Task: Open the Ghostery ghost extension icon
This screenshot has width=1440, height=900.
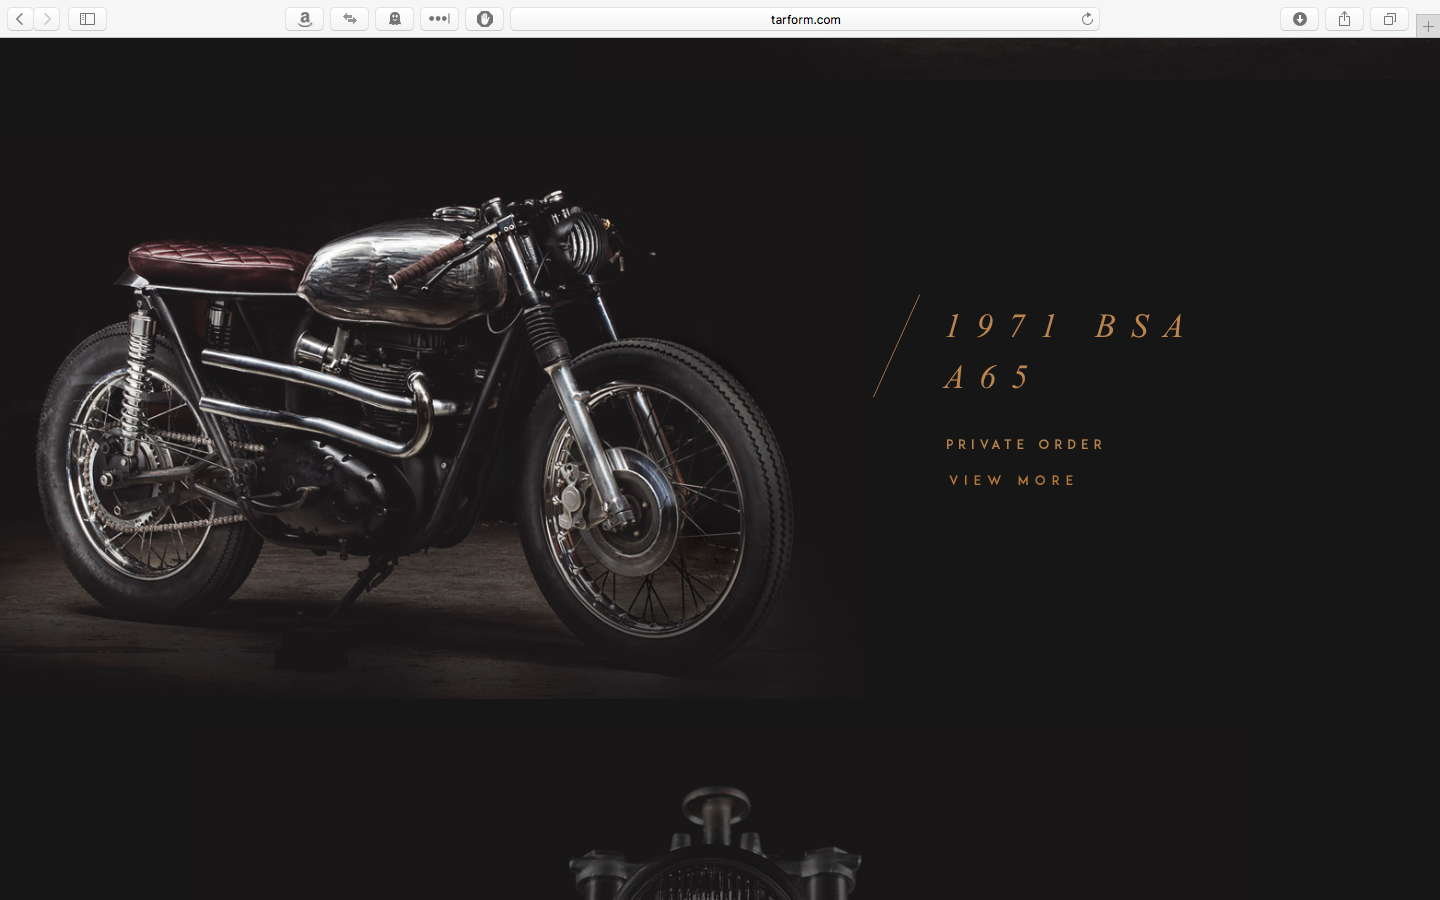Action: 395,19
